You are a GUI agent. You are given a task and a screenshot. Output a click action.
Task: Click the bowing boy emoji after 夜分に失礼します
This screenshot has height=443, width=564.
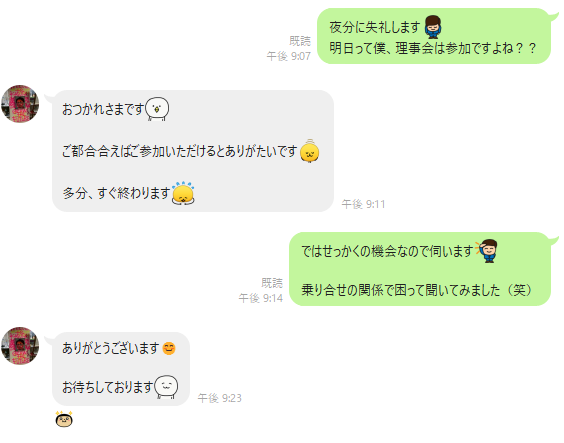pos(433,27)
